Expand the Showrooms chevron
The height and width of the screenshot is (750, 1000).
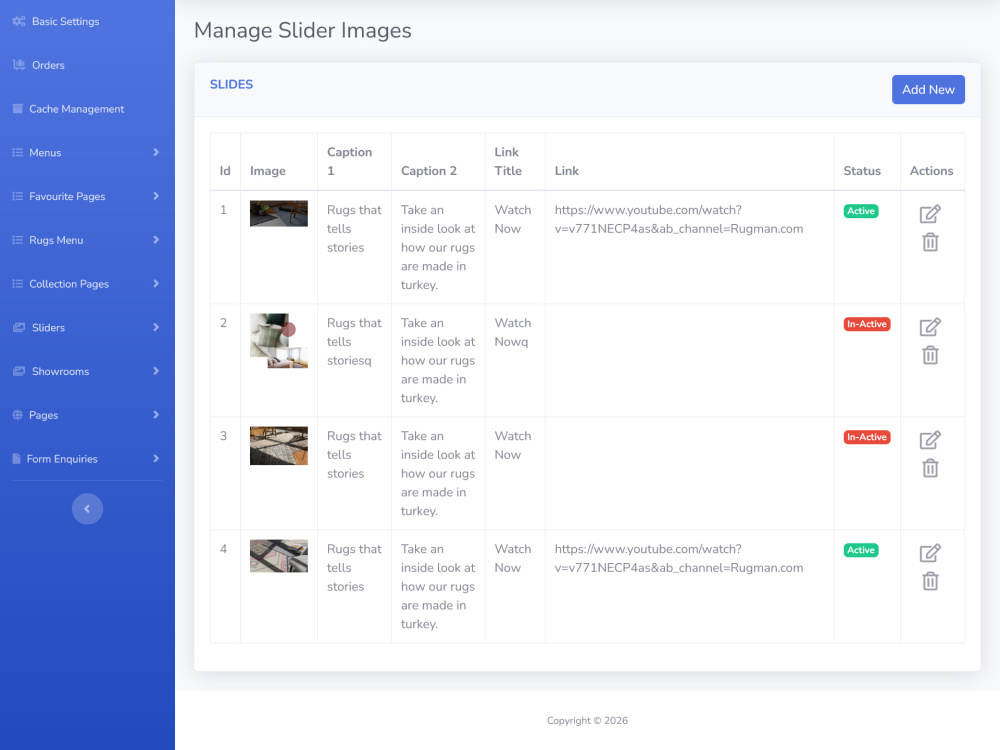point(156,371)
